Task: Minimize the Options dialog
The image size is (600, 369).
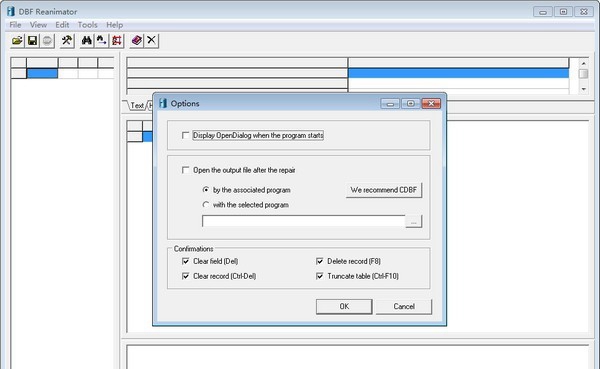Action: coord(390,104)
